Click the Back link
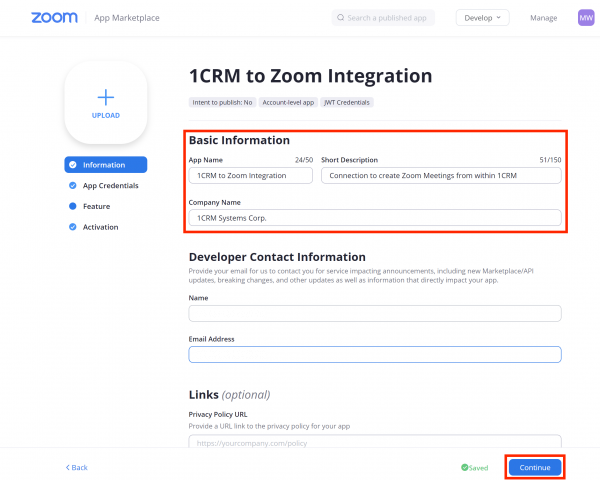This screenshot has height=480, width=600. [77, 467]
